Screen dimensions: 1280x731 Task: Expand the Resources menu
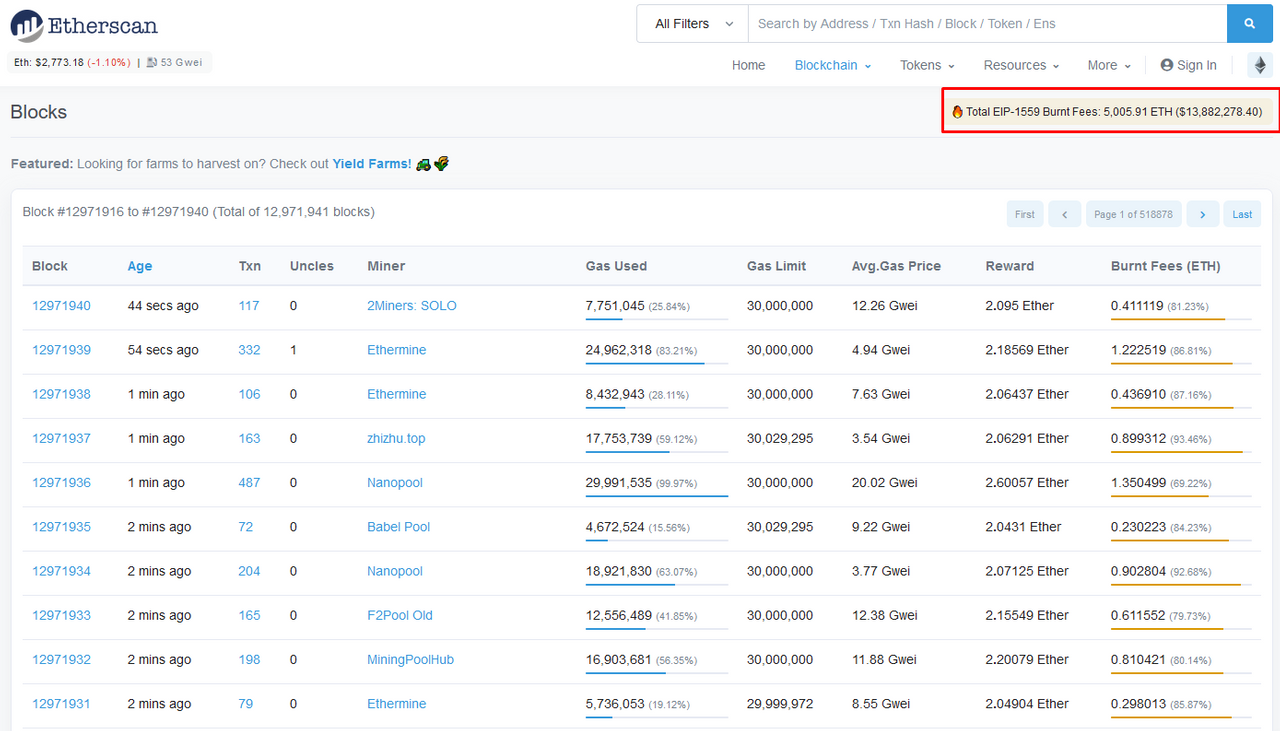(1021, 65)
